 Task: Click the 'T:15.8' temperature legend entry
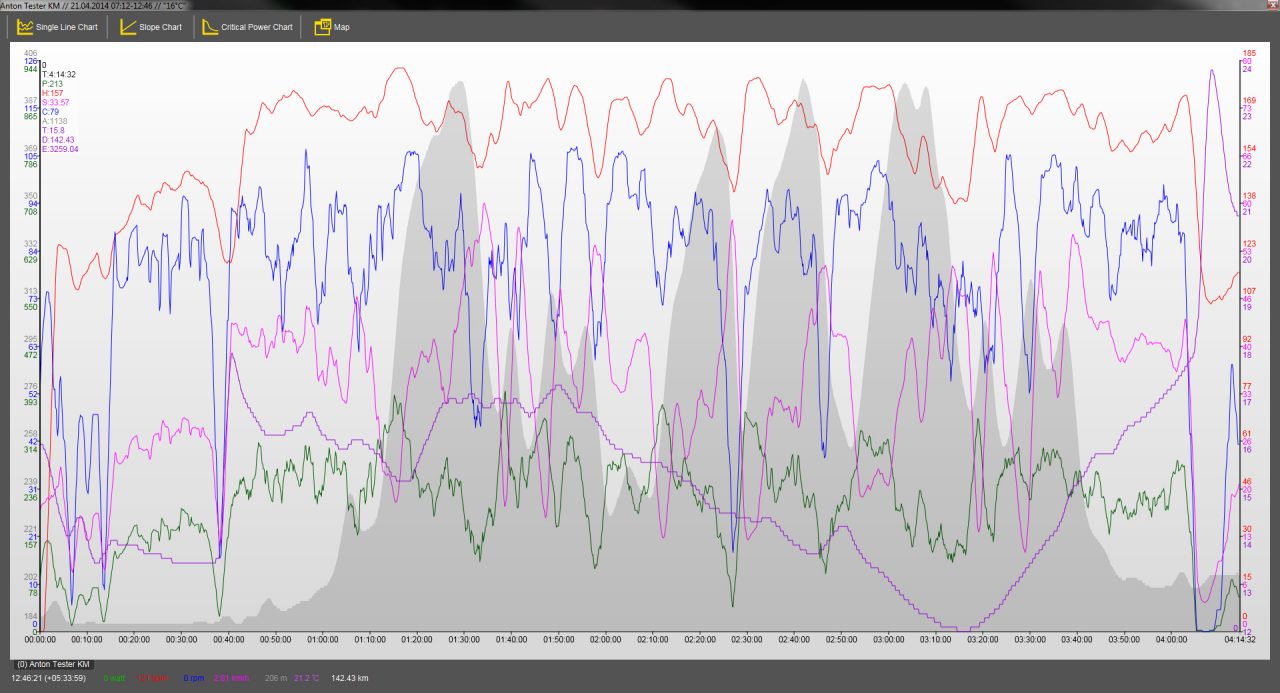click(53, 130)
